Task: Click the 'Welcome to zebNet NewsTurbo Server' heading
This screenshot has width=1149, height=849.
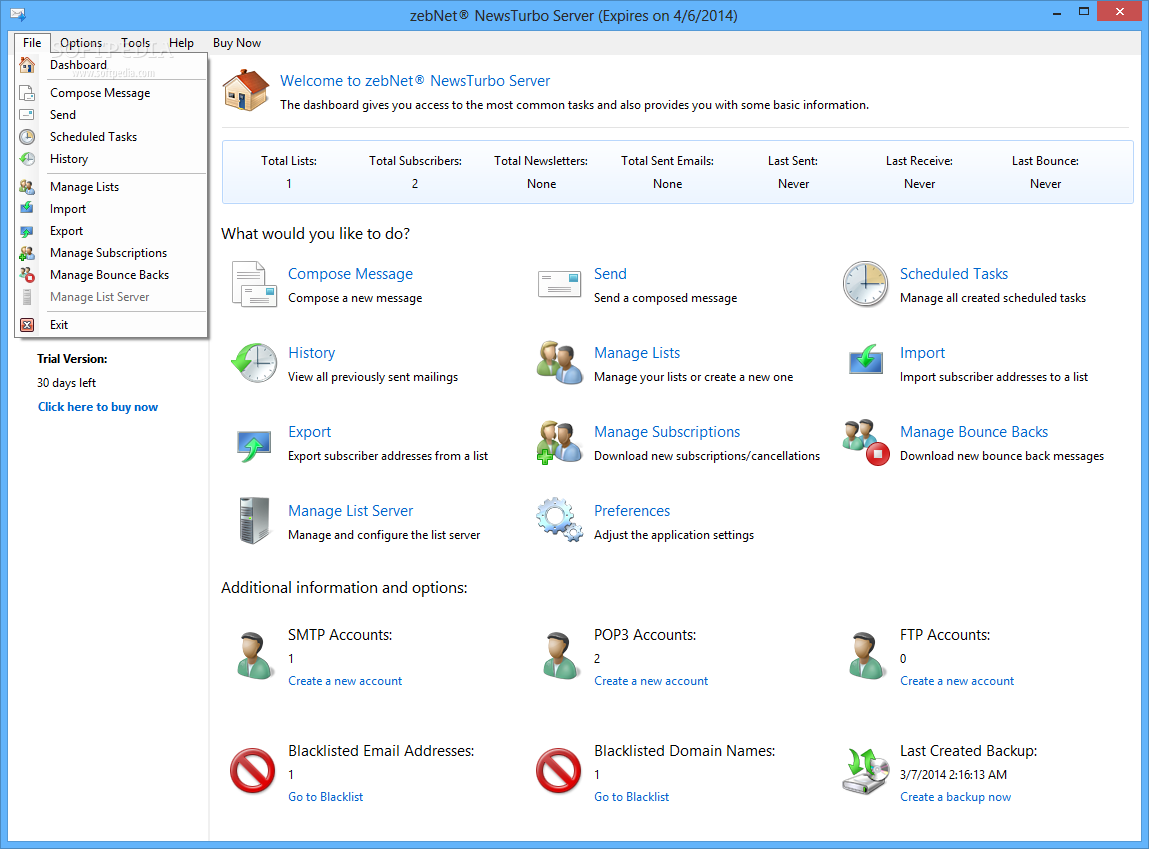Action: pos(415,81)
